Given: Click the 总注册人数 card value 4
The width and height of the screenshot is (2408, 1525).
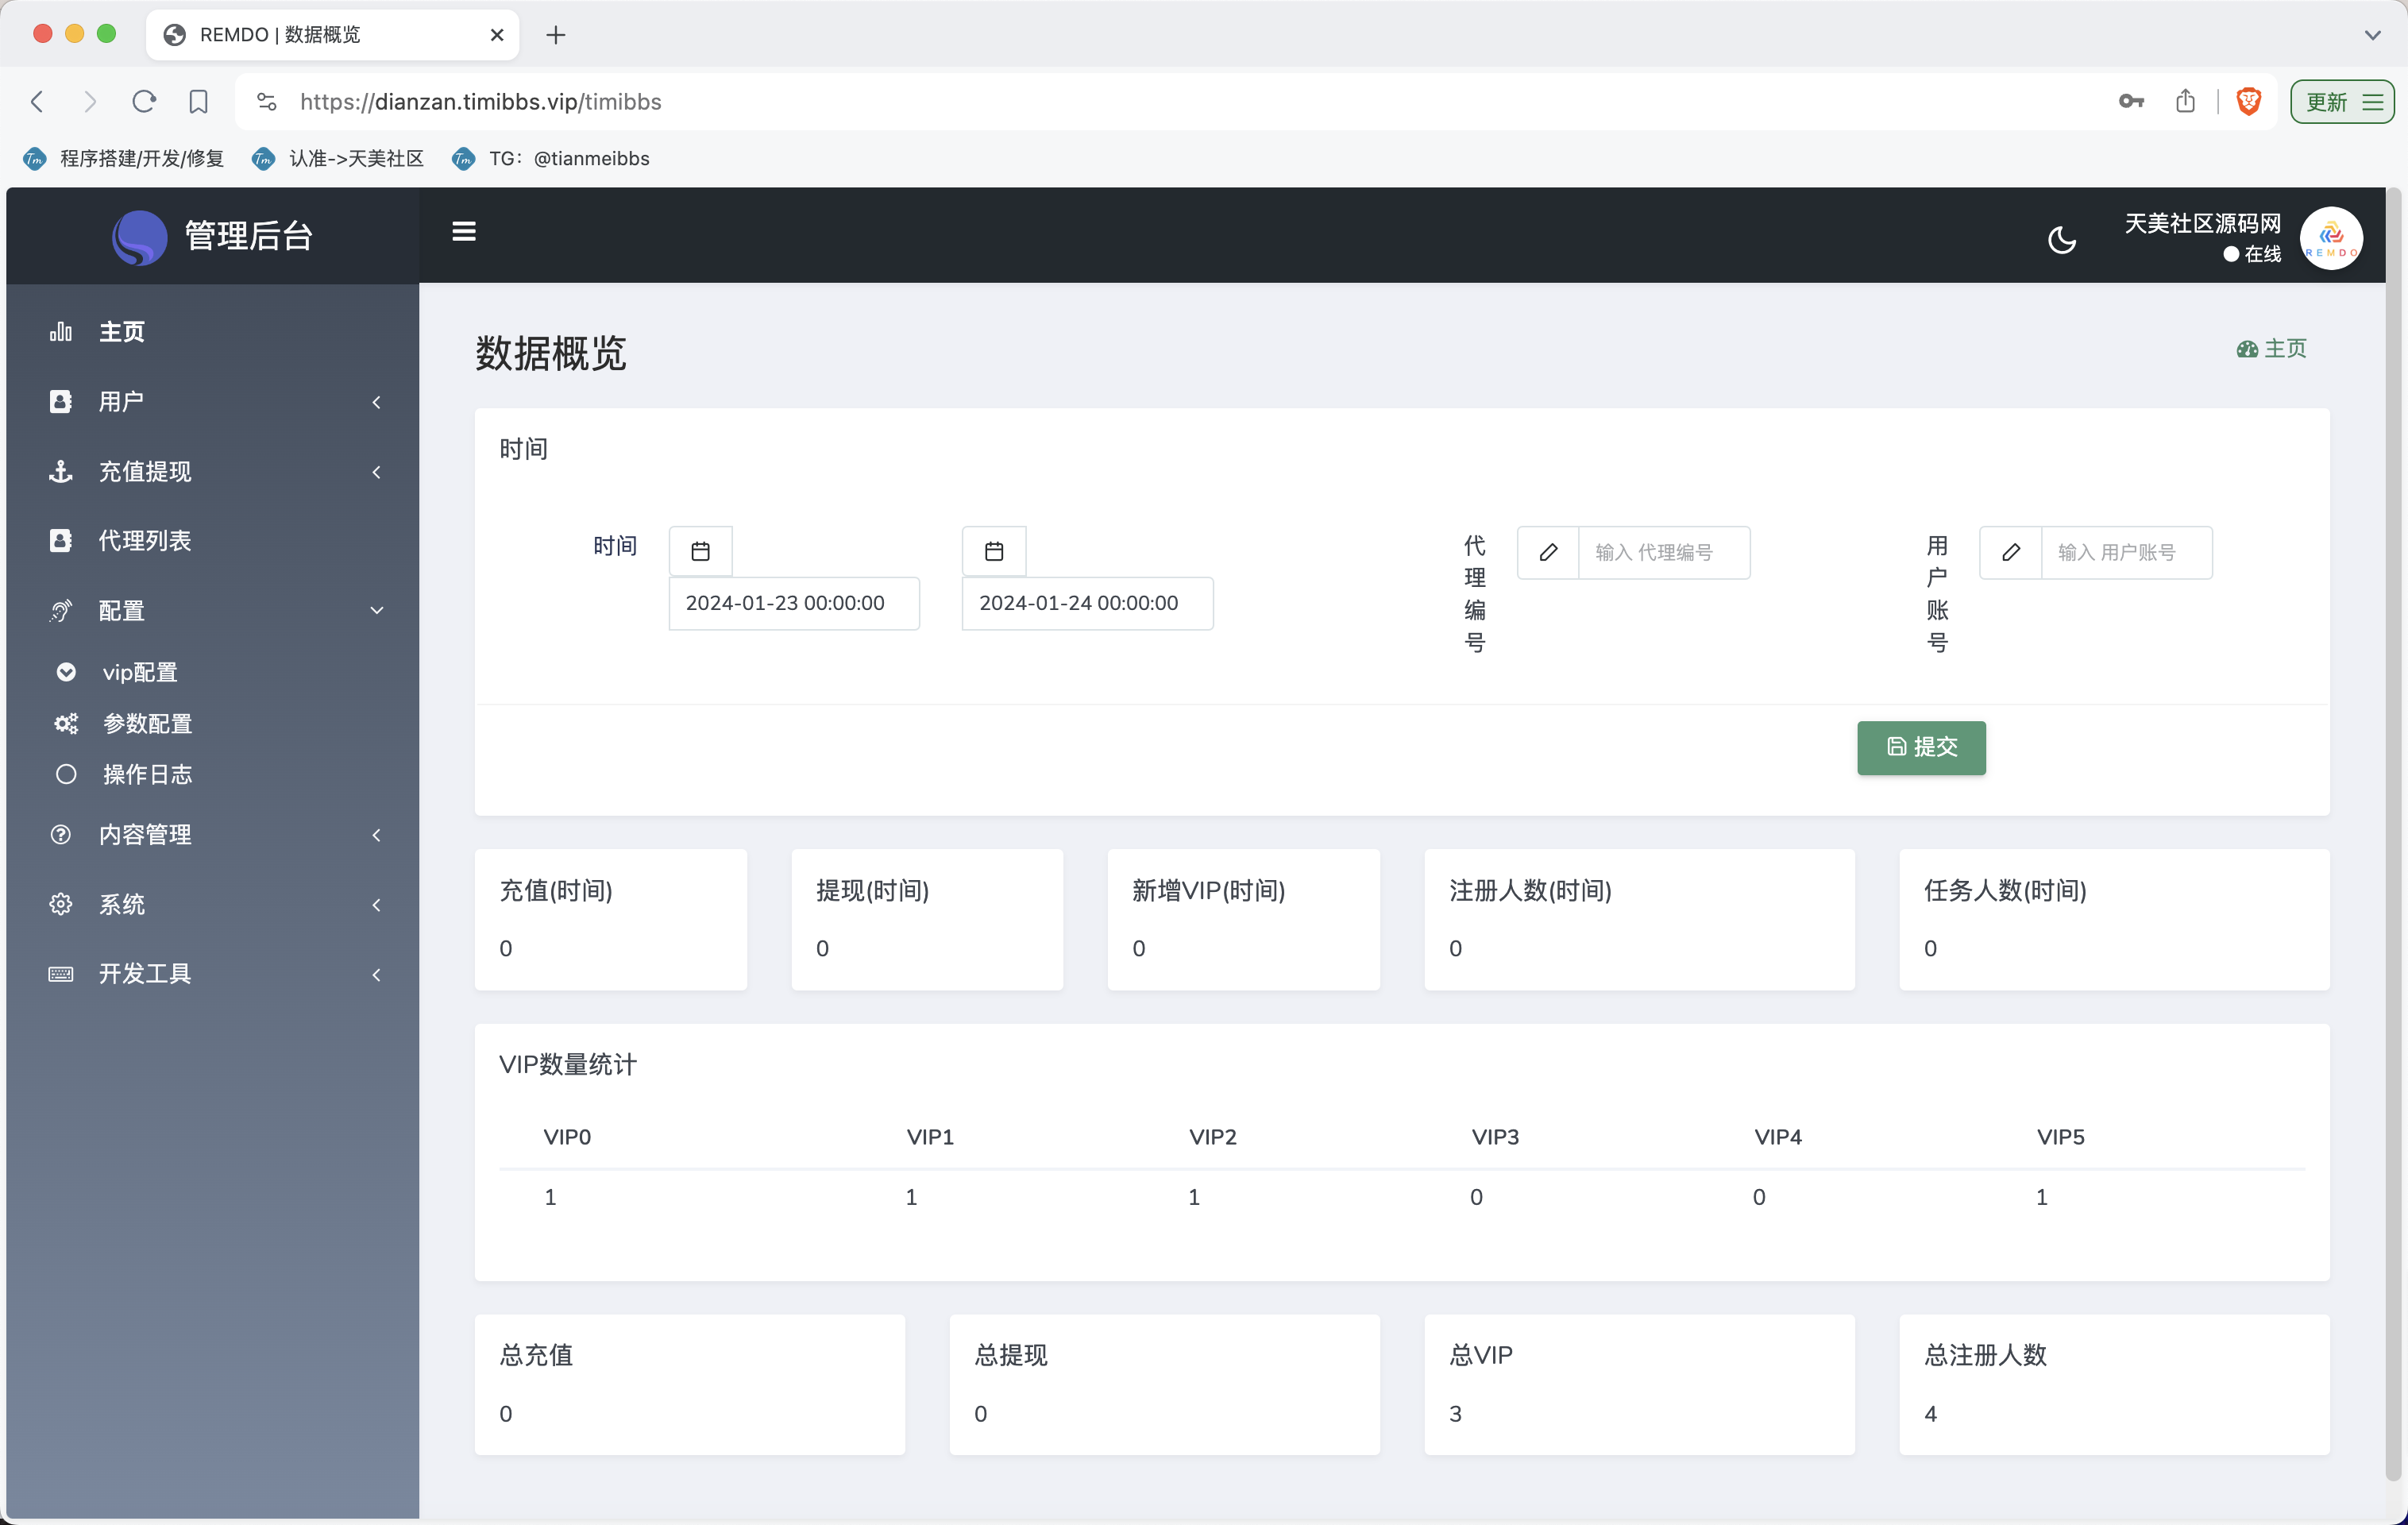Looking at the screenshot, I should point(1930,1413).
